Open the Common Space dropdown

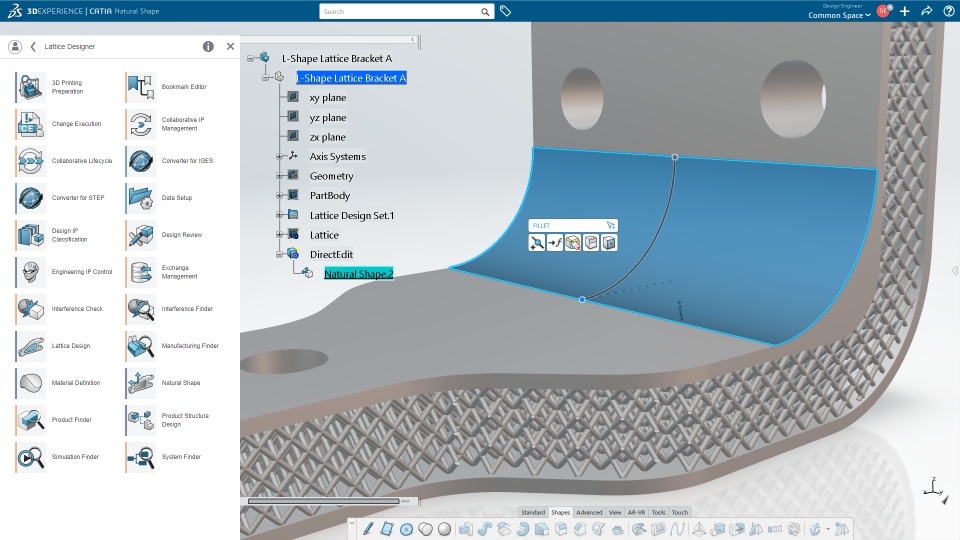click(839, 15)
